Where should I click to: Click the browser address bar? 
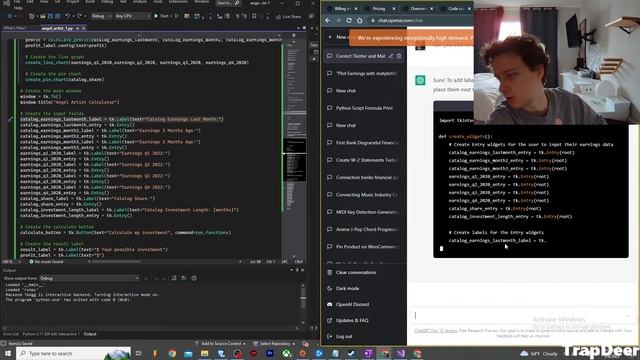coord(420,20)
